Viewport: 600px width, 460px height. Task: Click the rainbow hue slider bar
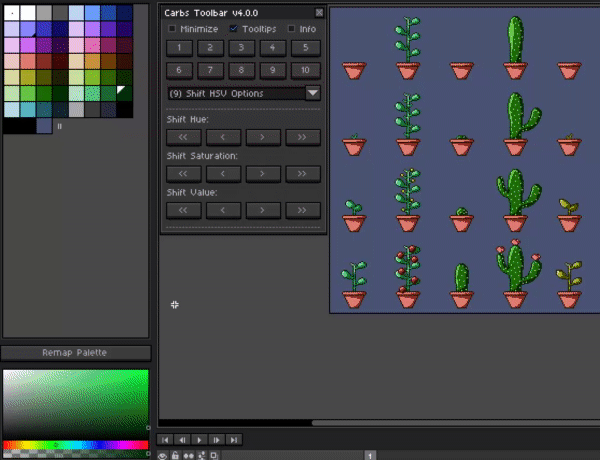point(76,445)
